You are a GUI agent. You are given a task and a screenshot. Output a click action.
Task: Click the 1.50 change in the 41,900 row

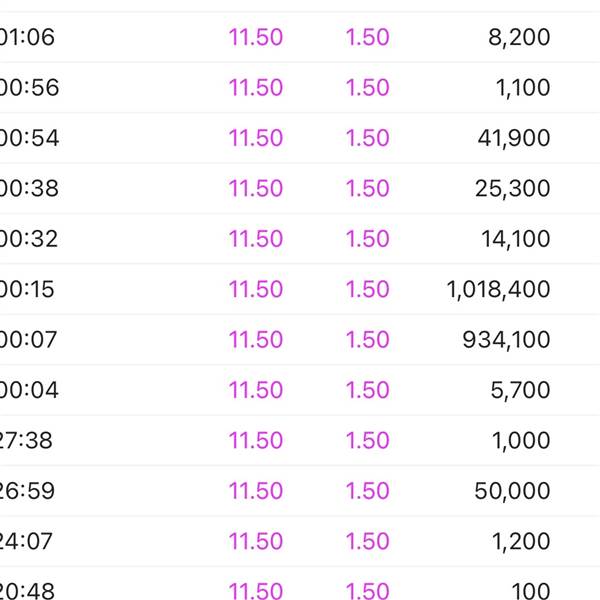tap(367, 138)
